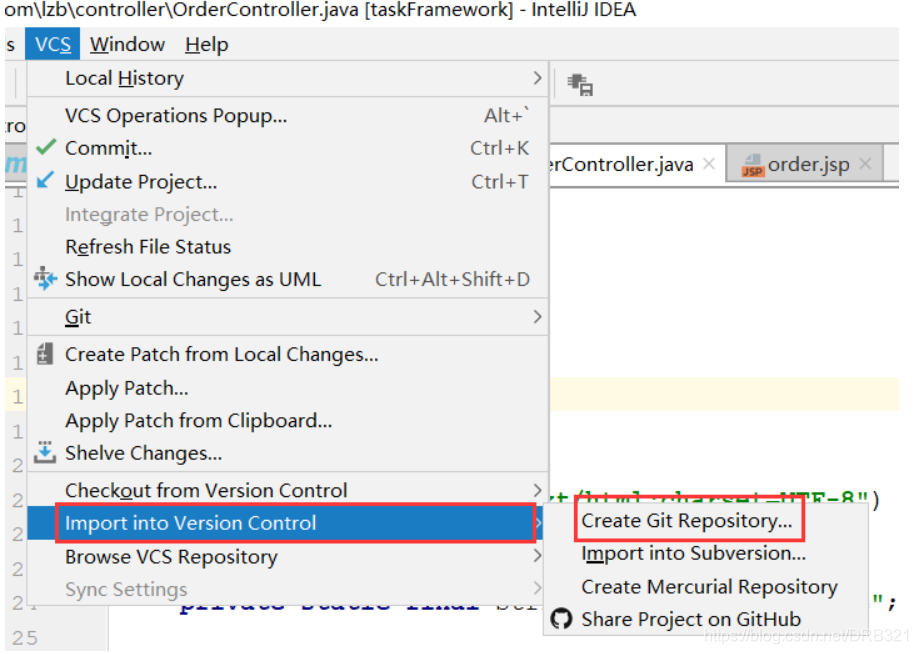Select Share Project on GitHub
The height and width of the screenshot is (654, 918).
coord(705,619)
